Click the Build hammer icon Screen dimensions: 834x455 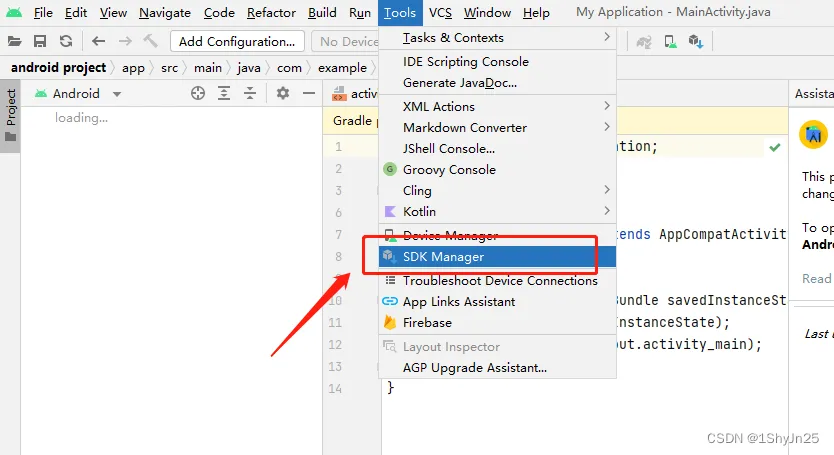151,41
